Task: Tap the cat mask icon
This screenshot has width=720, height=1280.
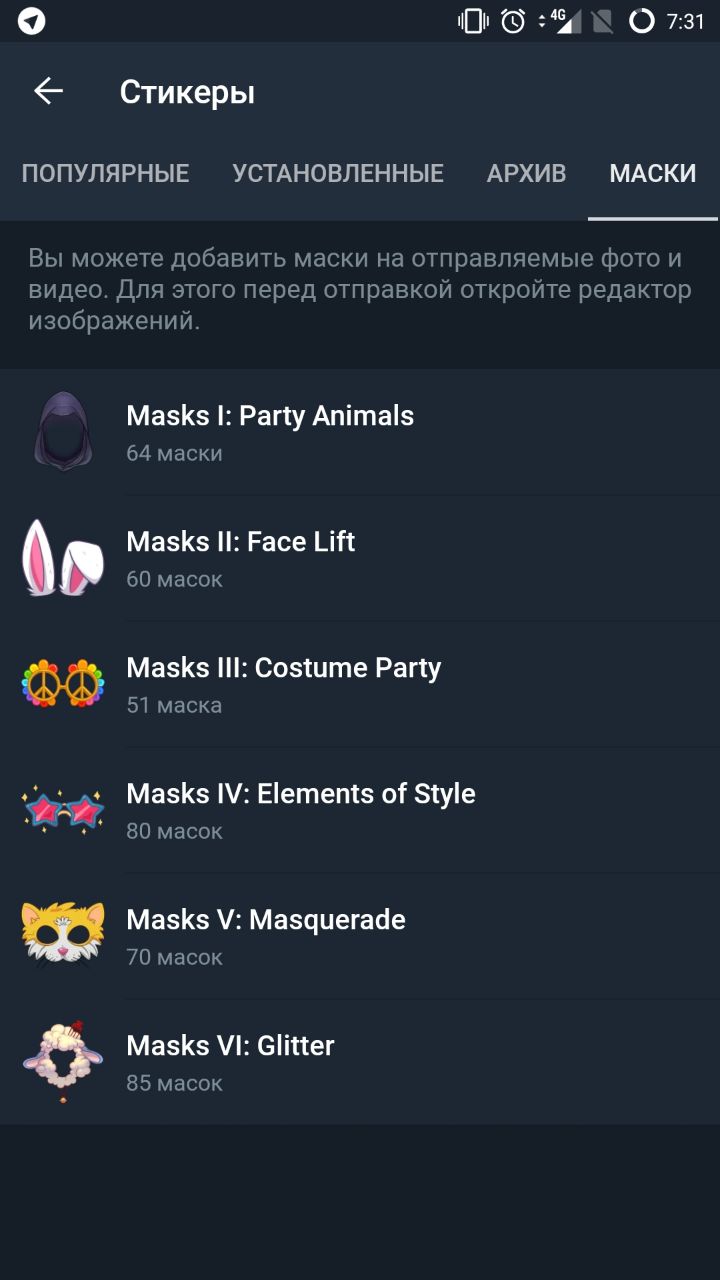Action: (63, 935)
